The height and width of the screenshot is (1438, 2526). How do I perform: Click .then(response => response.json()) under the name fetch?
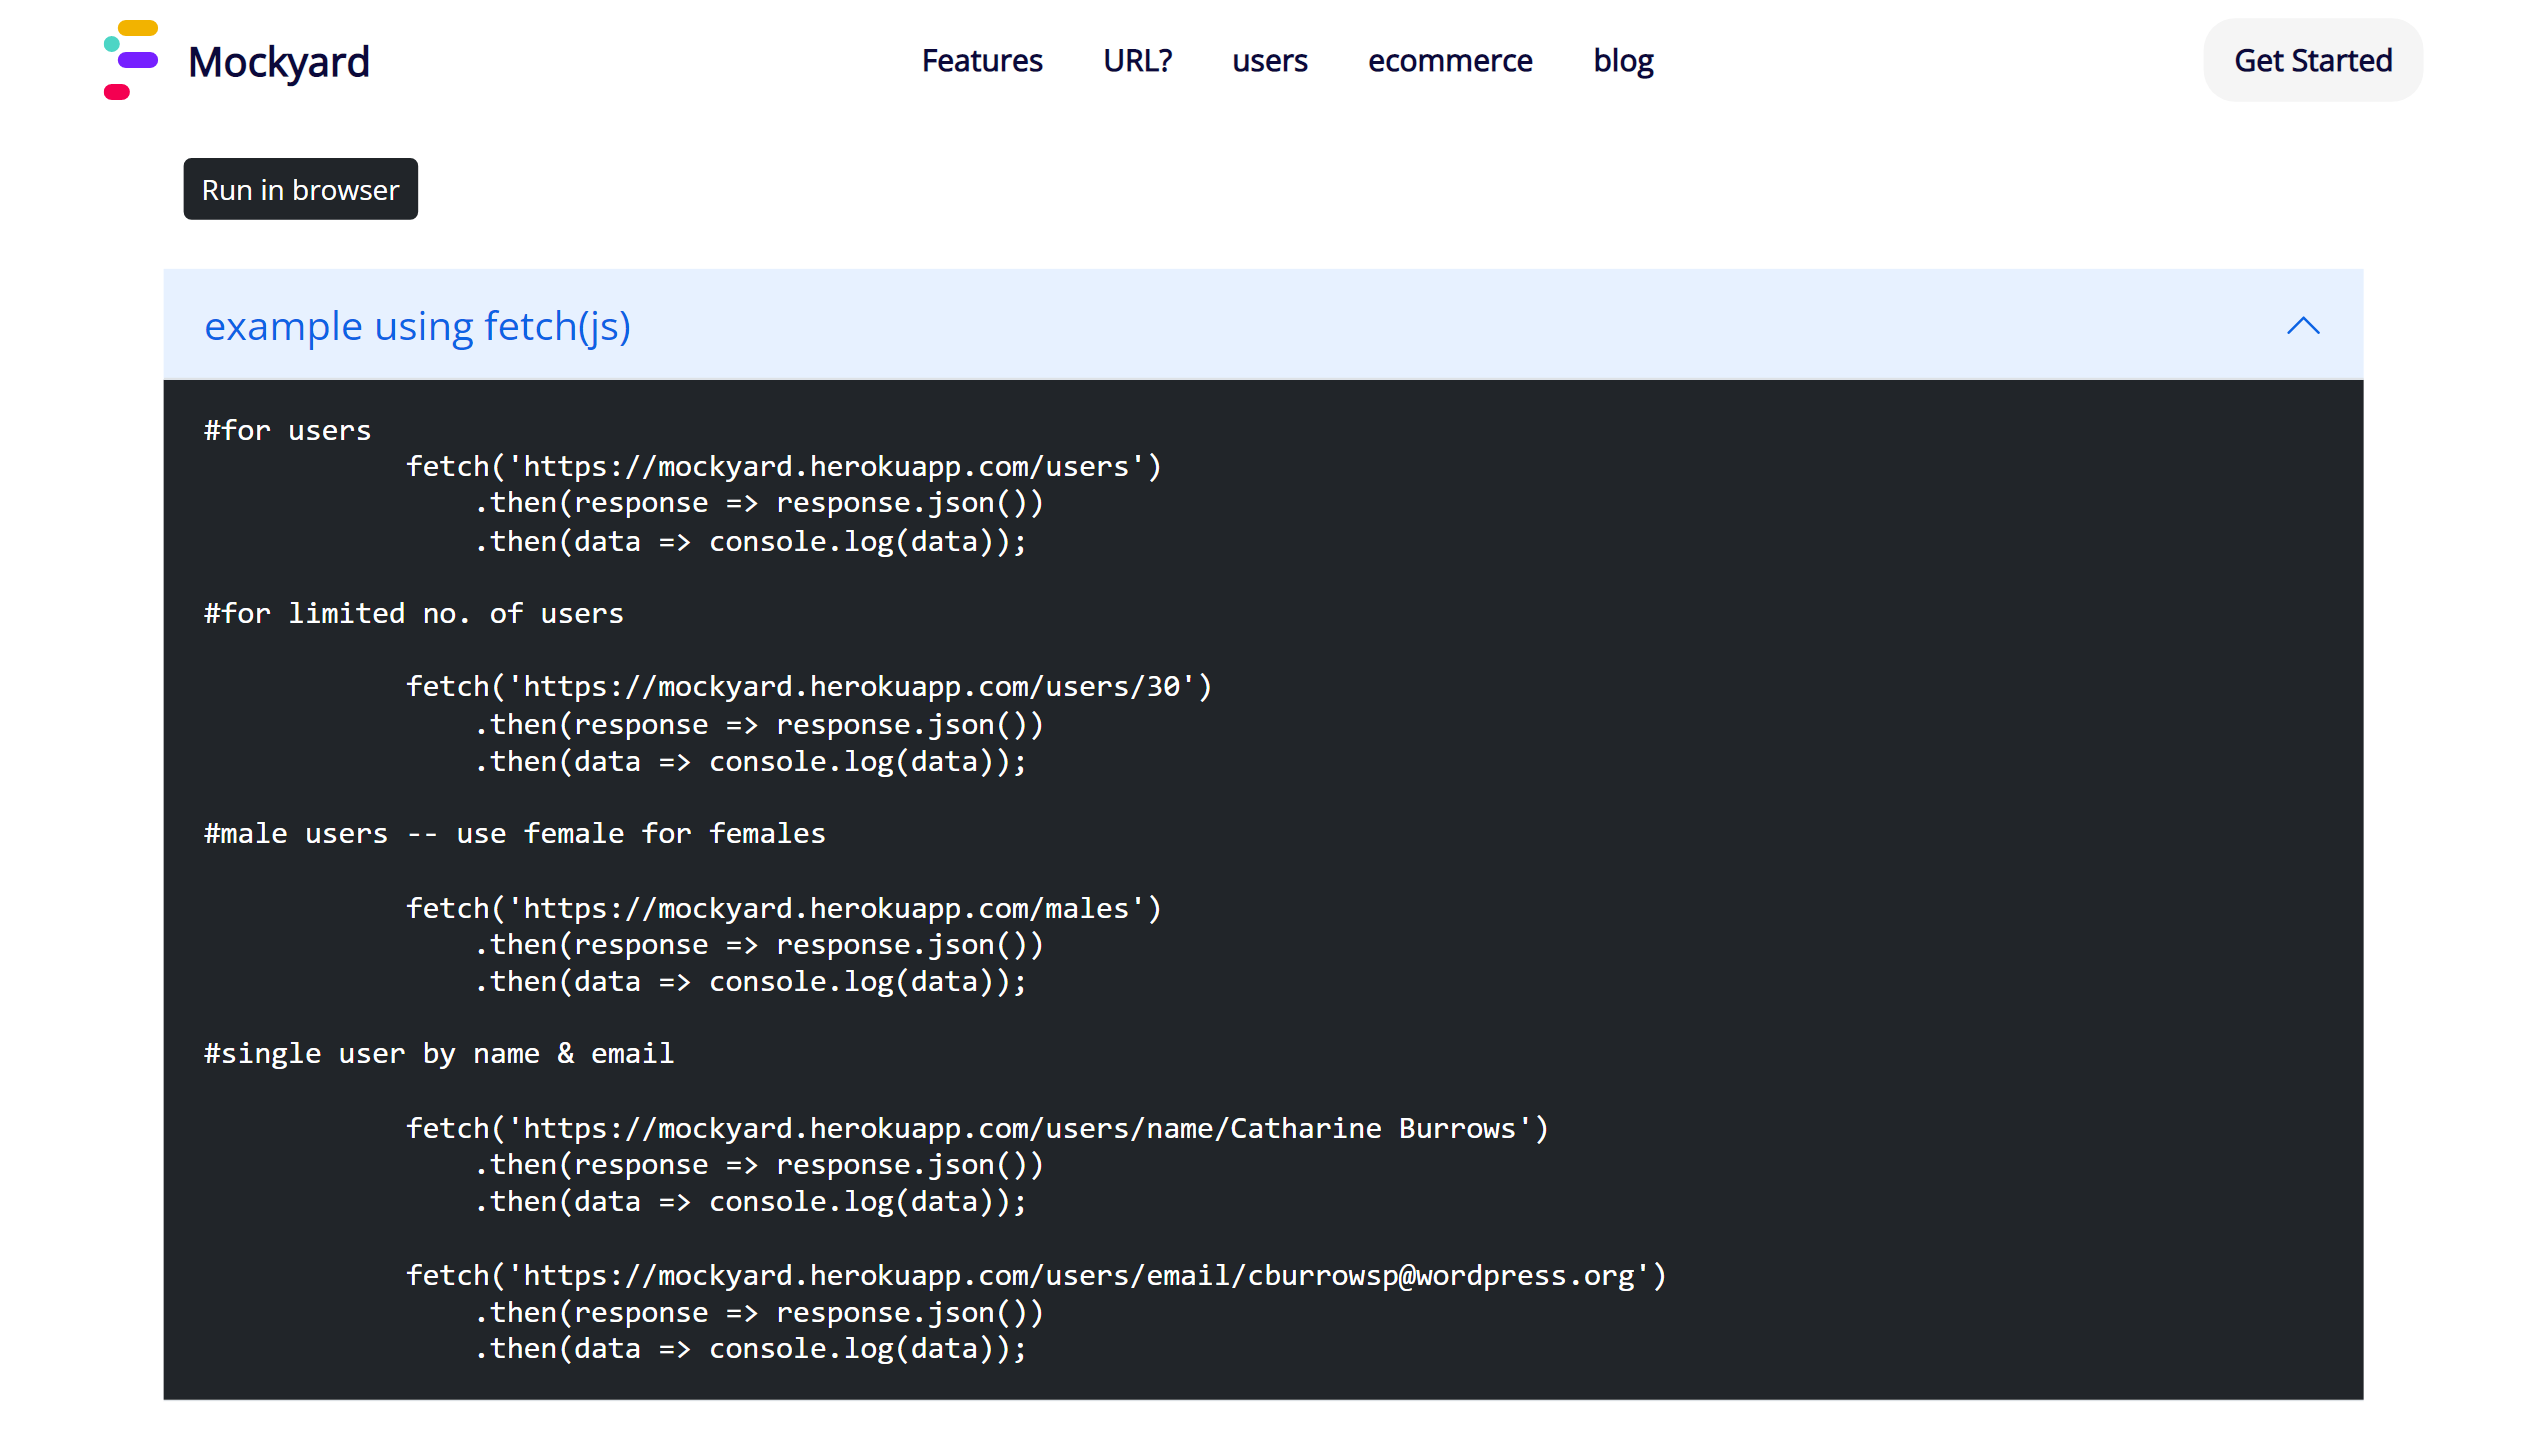759,1164
